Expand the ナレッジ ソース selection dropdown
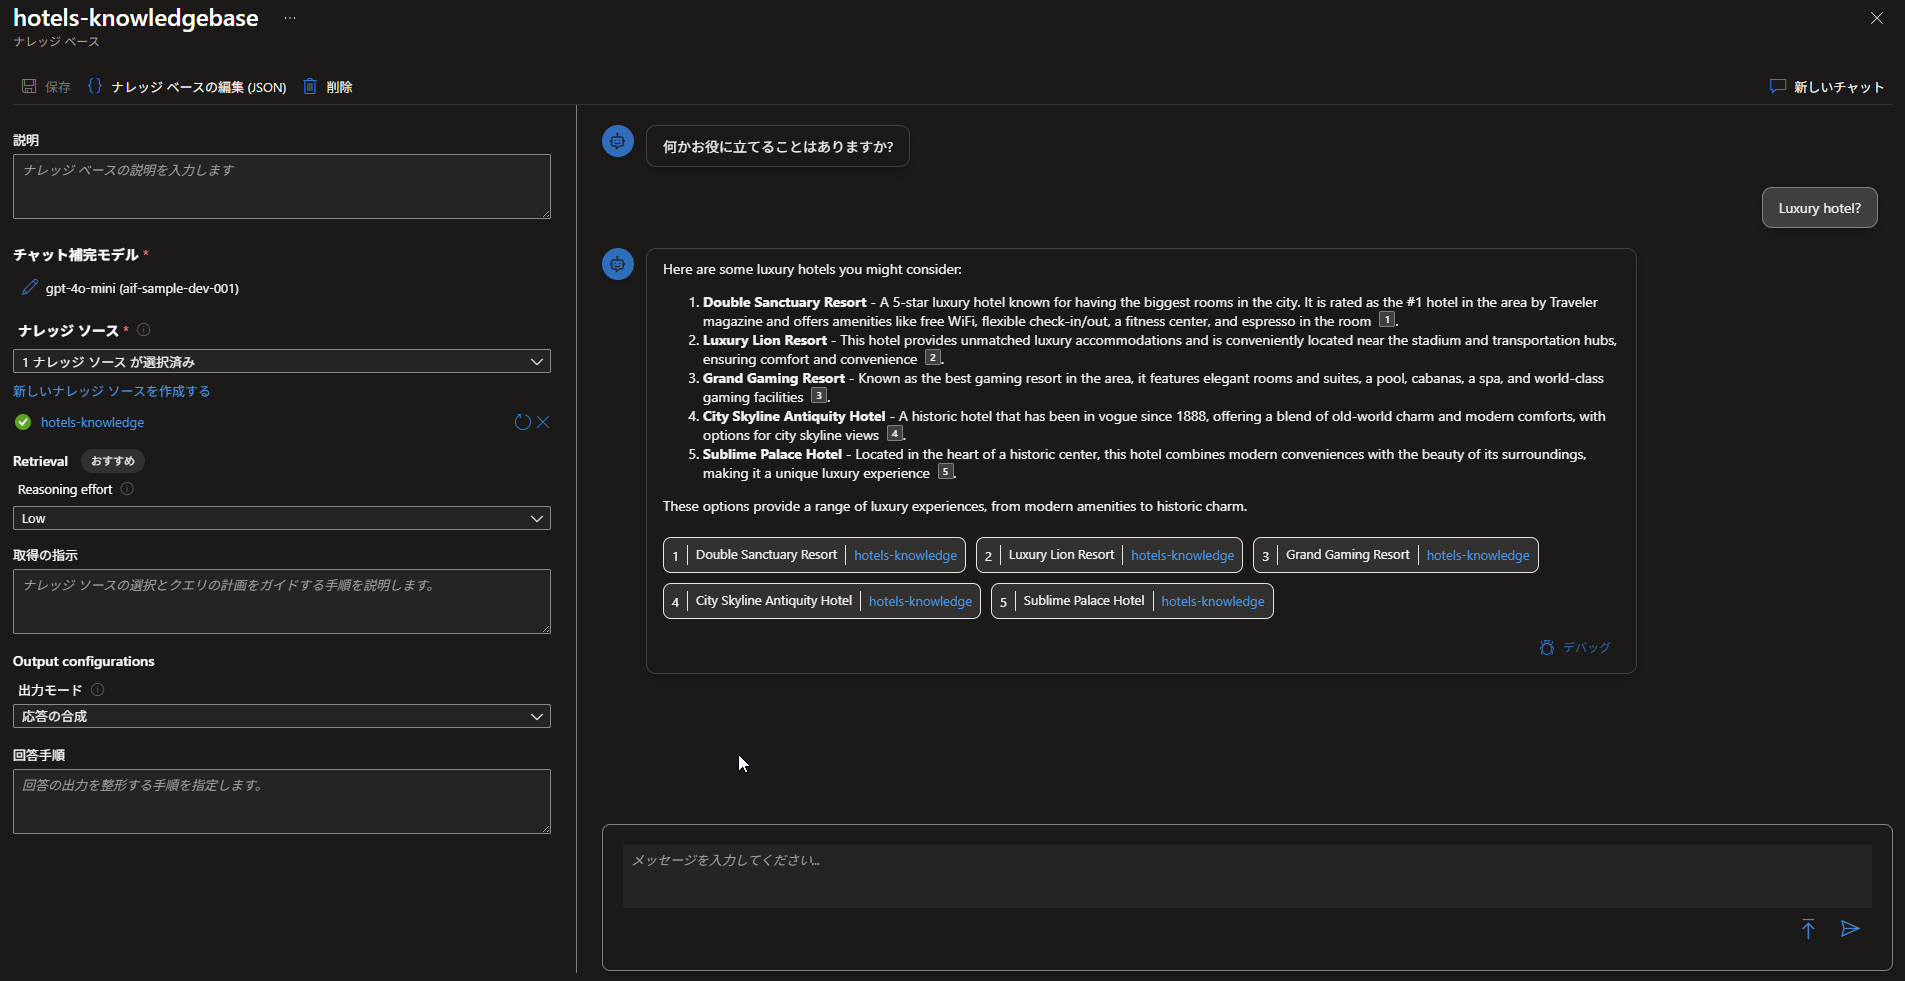 281,361
